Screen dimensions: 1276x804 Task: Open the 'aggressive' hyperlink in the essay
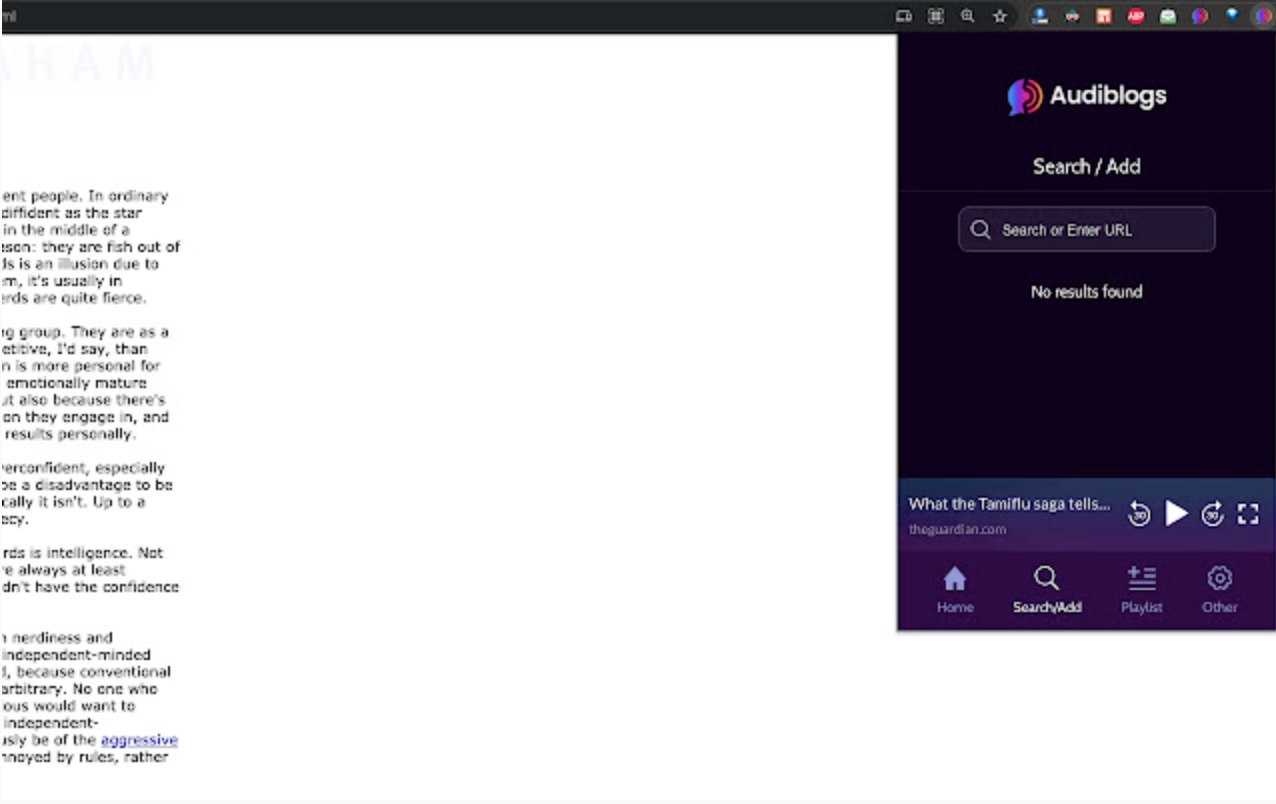coord(139,740)
